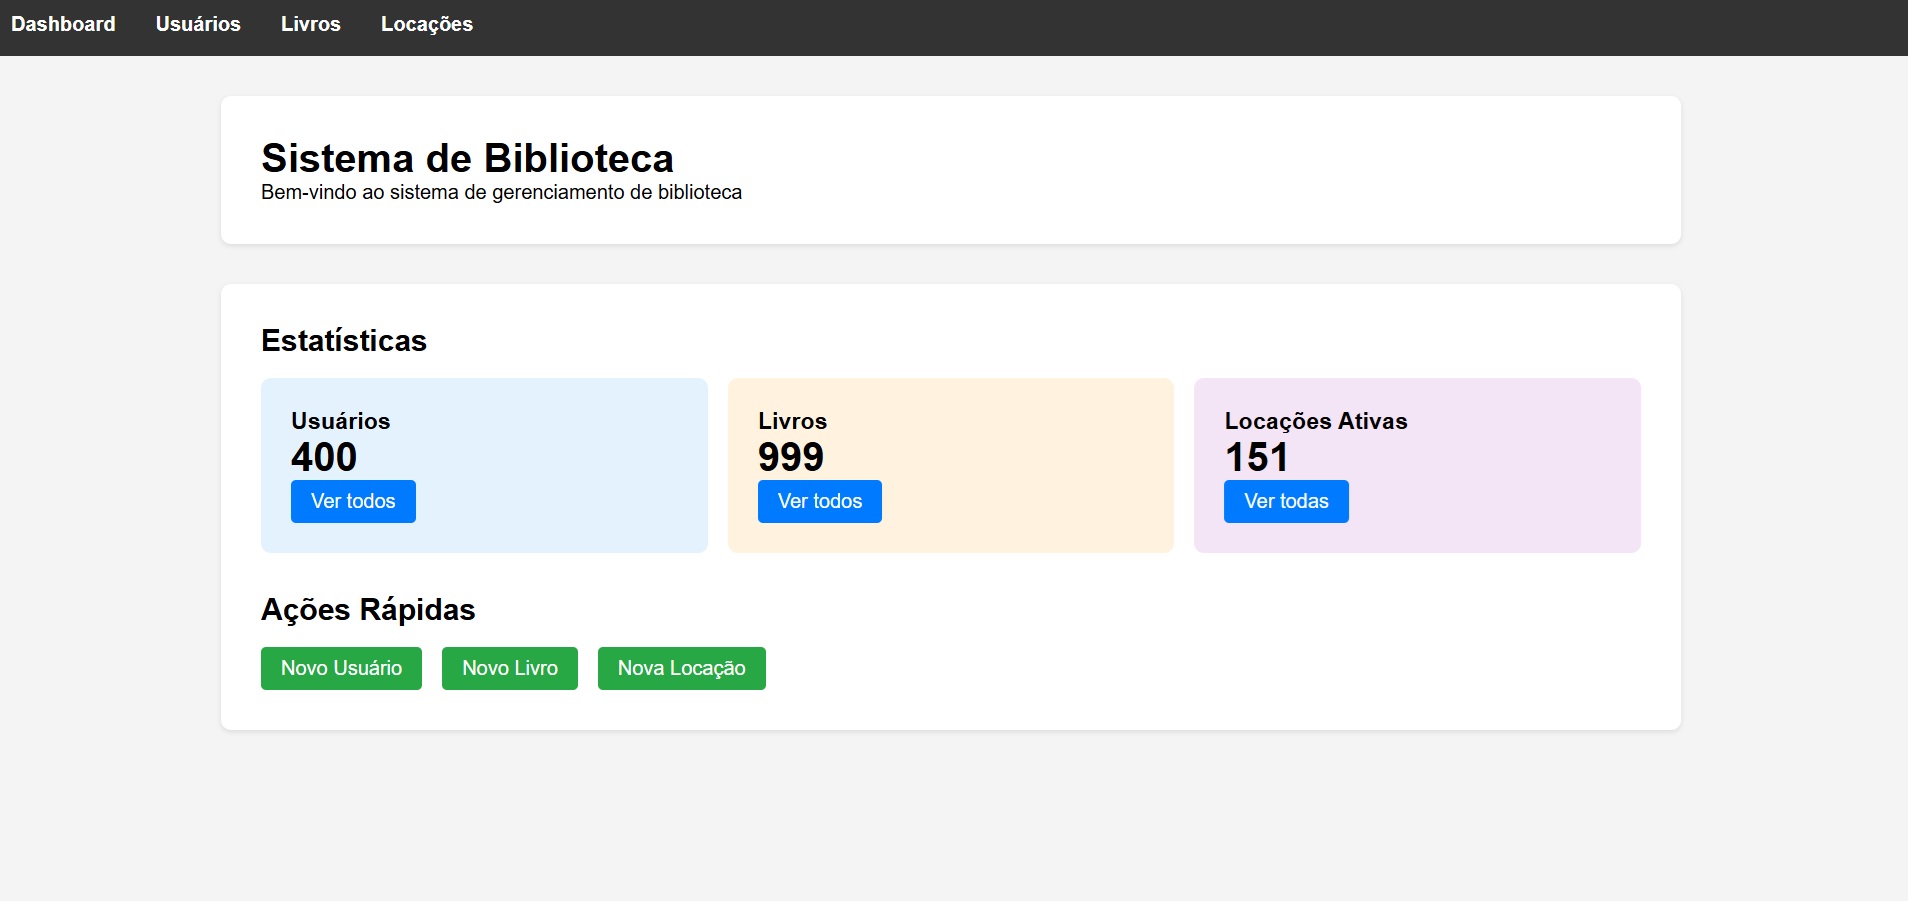Select Locações in the navigation bar
Image resolution: width=1908 pixels, height=901 pixels.
[426, 24]
